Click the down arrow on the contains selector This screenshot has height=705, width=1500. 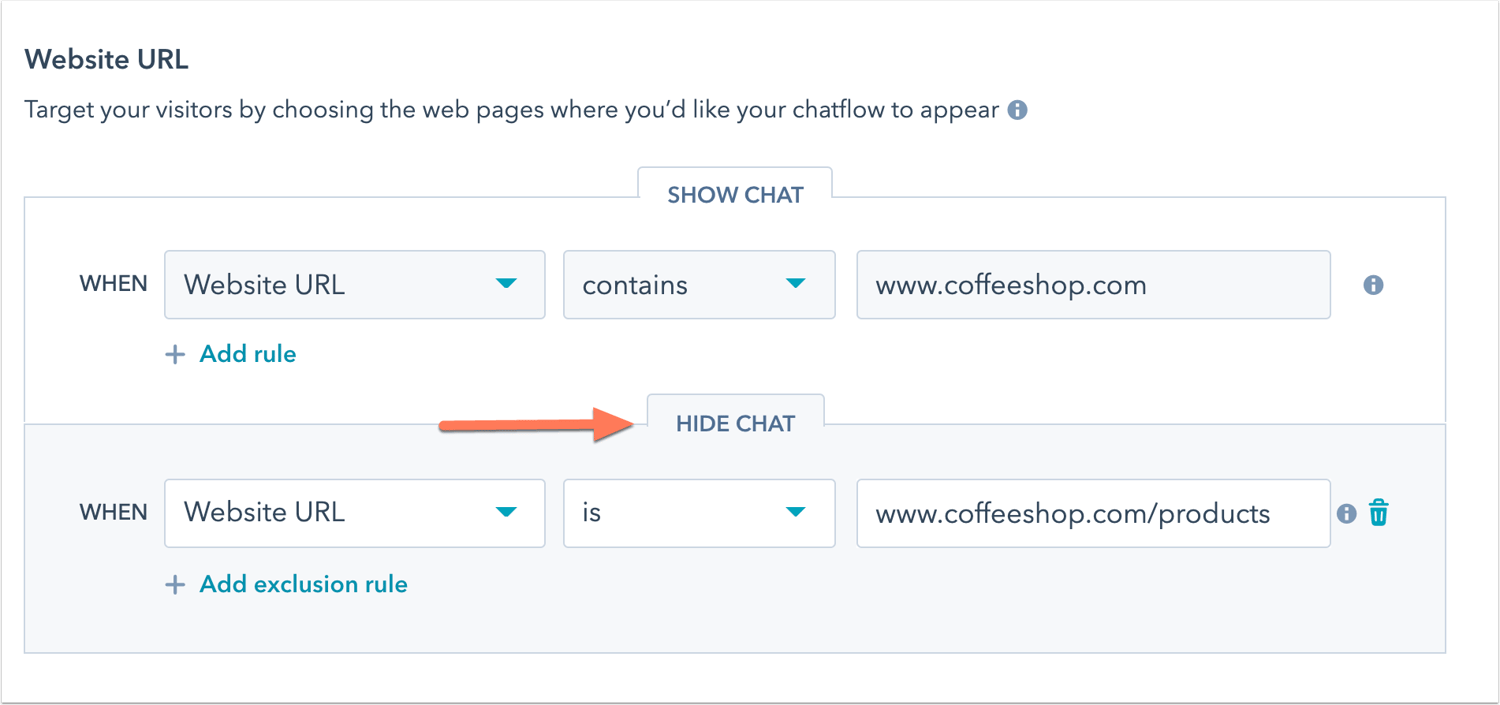[x=795, y=284]
